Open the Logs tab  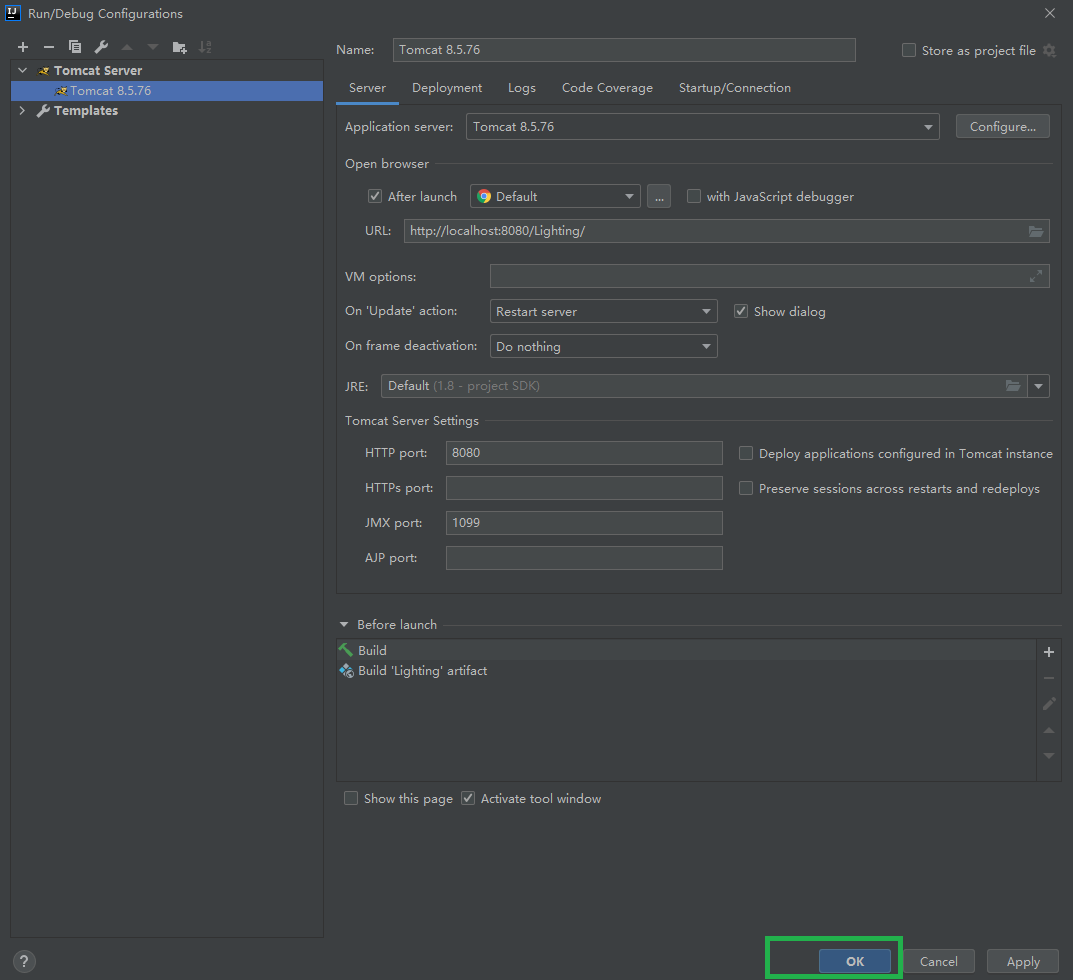[521, 88]
